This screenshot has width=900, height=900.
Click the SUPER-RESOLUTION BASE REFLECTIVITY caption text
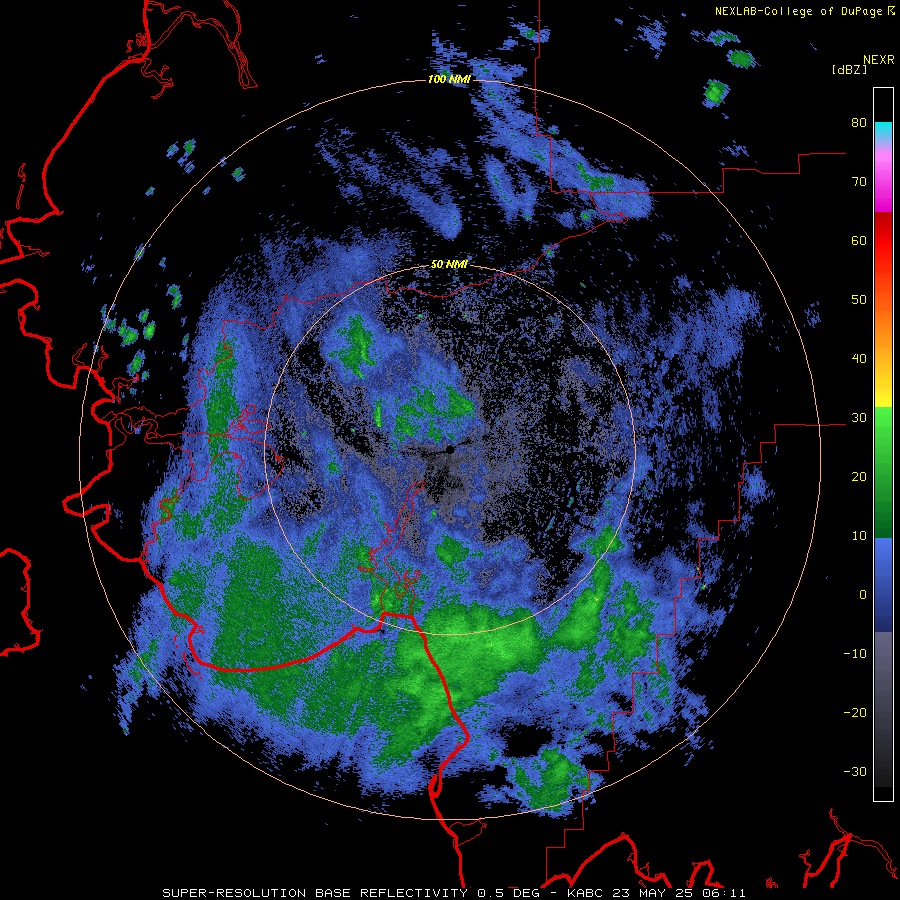click(x=315, y=893)
